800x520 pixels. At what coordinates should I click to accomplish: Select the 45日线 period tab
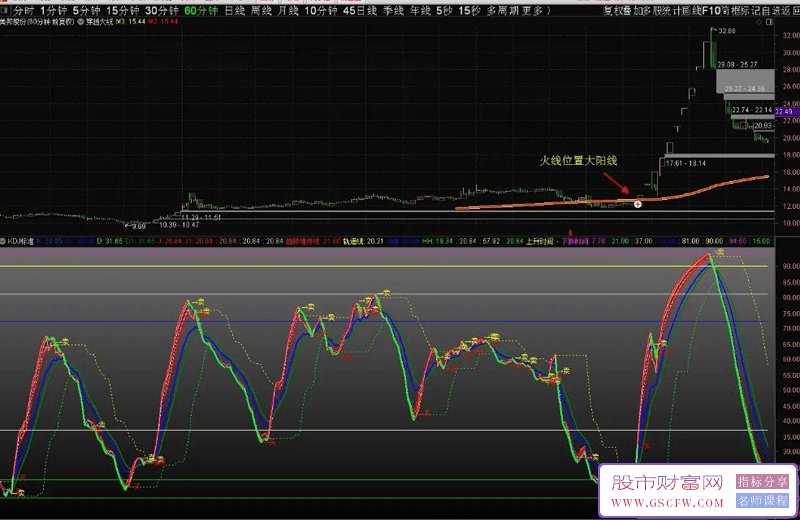coord(360,10)
